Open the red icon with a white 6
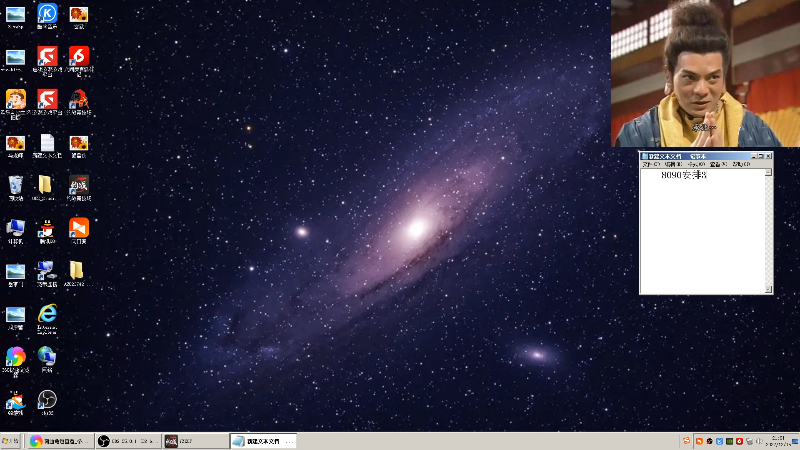Screen dimensions: 800x450 79,56
